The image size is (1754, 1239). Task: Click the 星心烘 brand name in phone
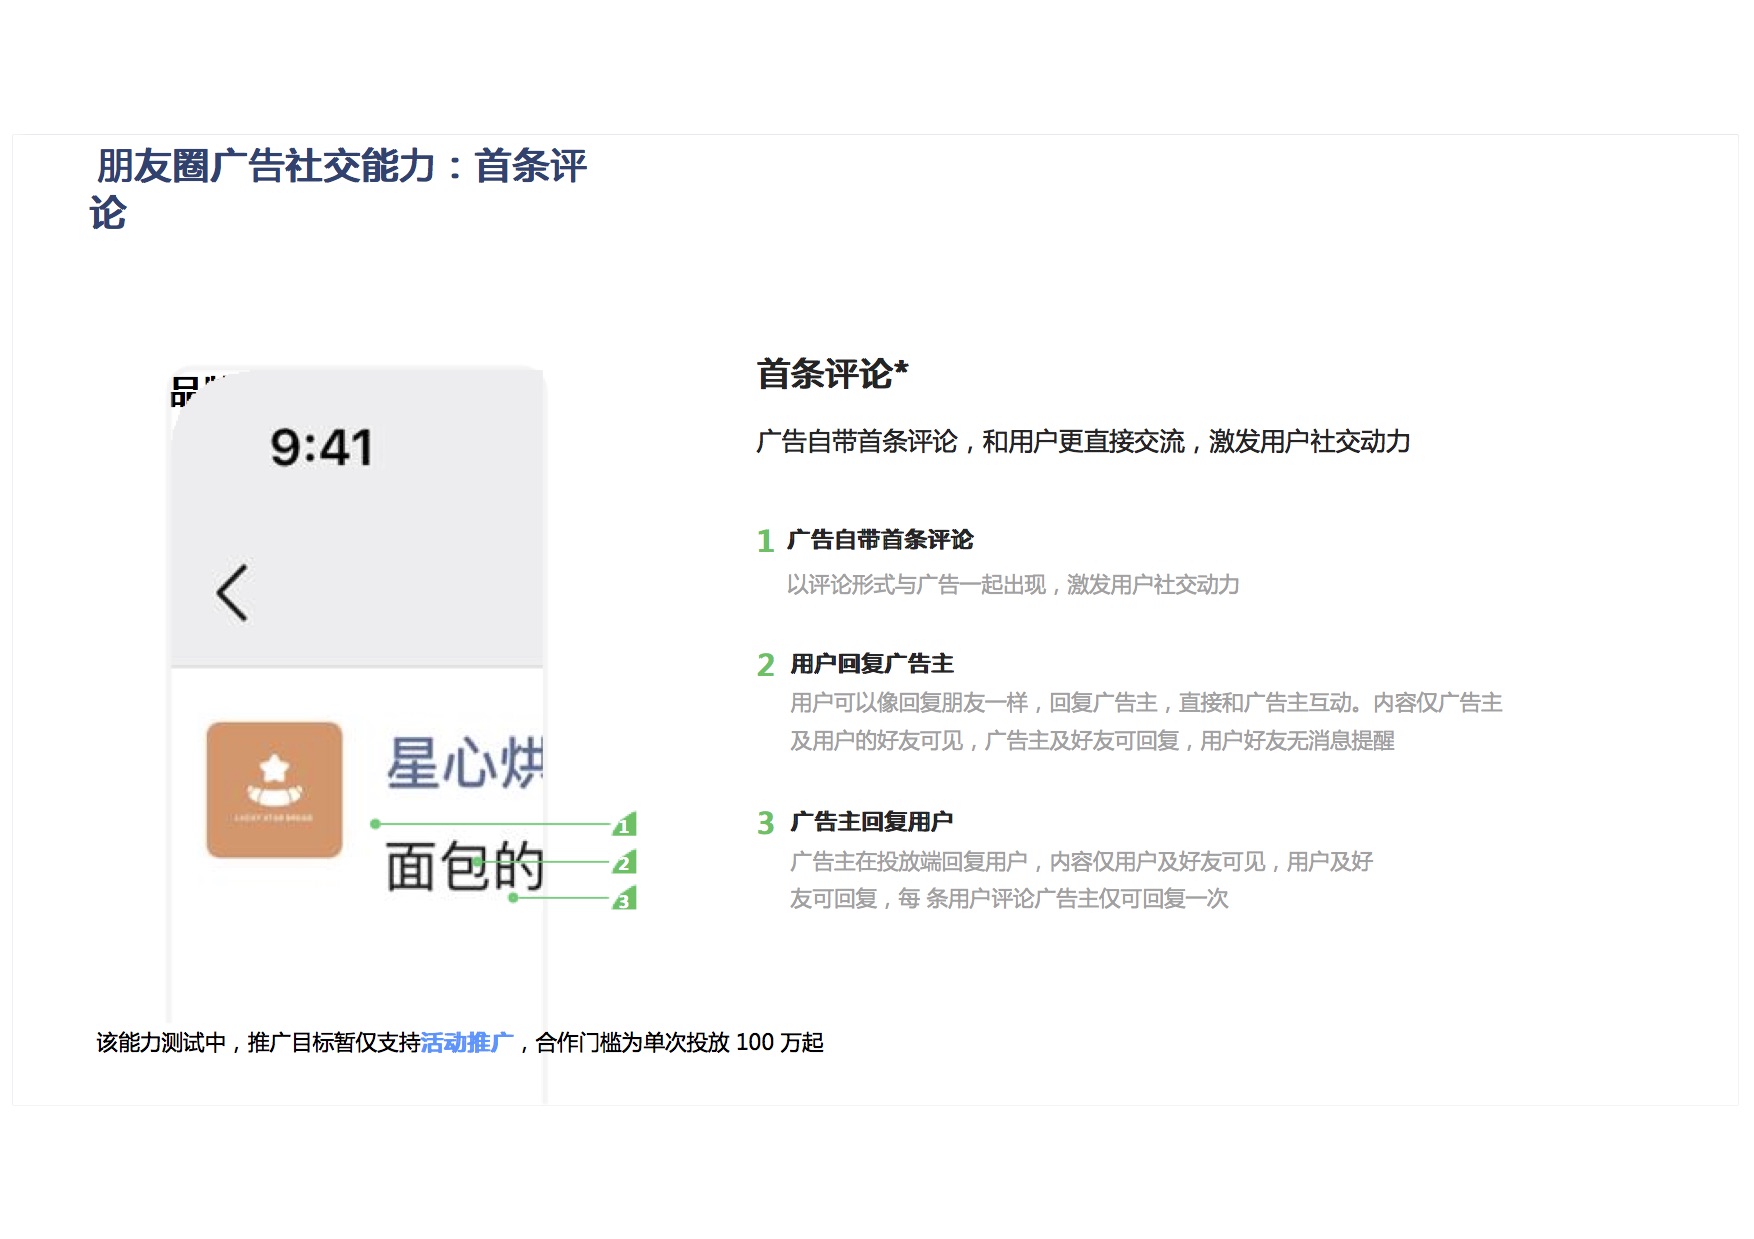pyautogui.click(x=465, y=763)
